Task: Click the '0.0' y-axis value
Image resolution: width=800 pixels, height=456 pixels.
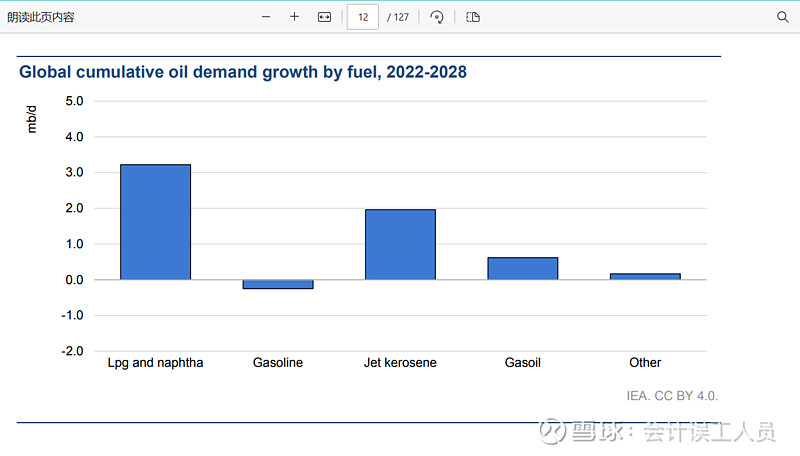Action: pyautogui.click(x=74, y=280)
